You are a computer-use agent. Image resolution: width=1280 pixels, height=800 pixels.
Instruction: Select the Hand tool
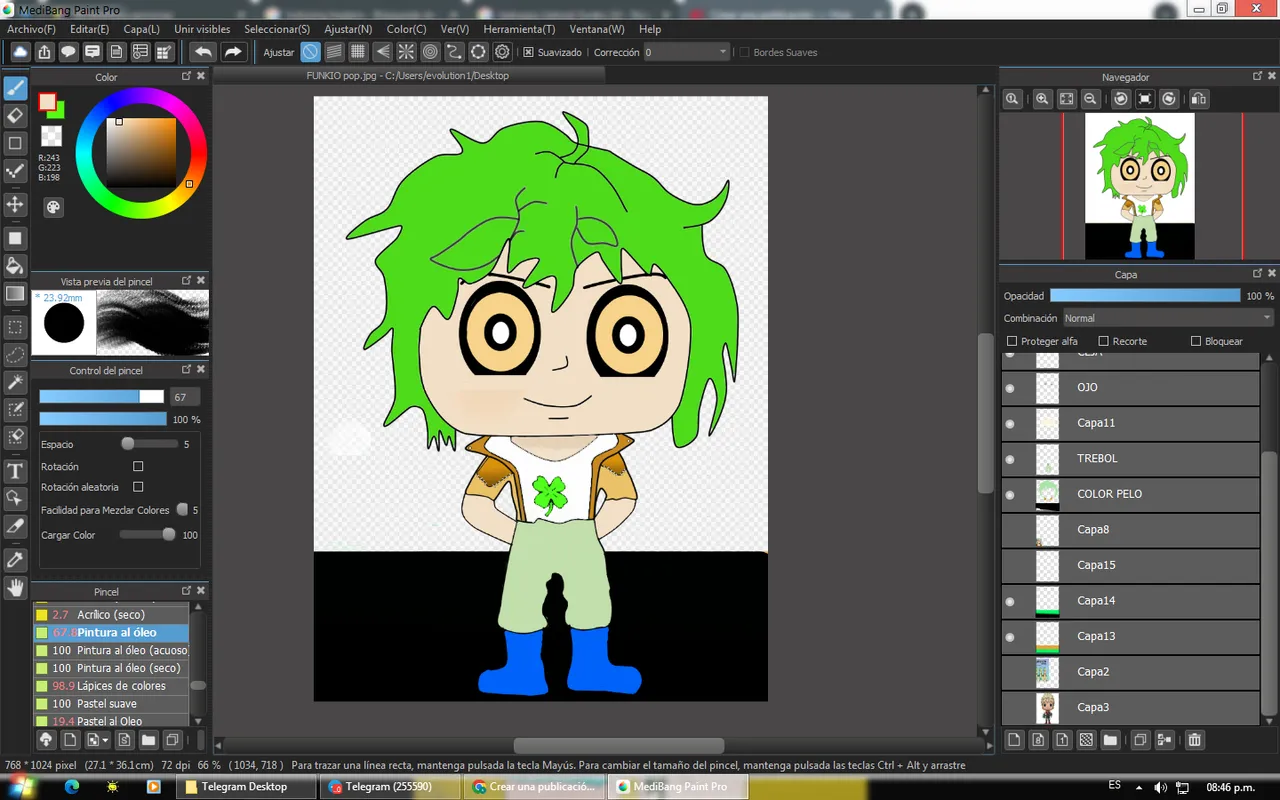click(x=15, y=588)
